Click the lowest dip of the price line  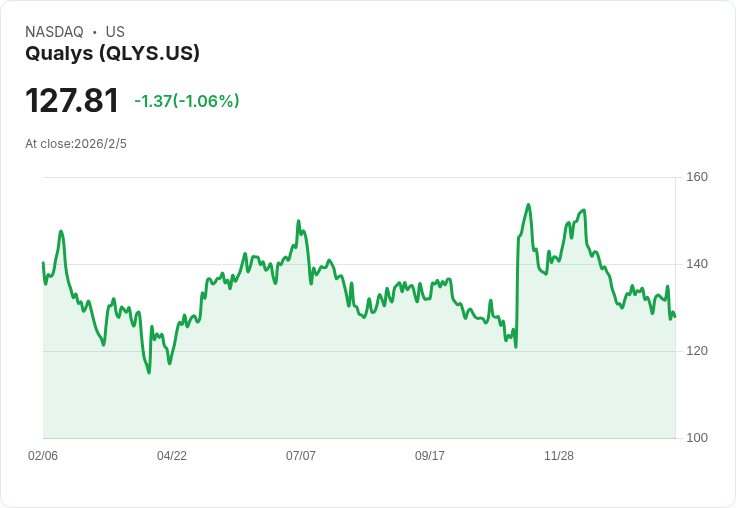click(149, 372)
